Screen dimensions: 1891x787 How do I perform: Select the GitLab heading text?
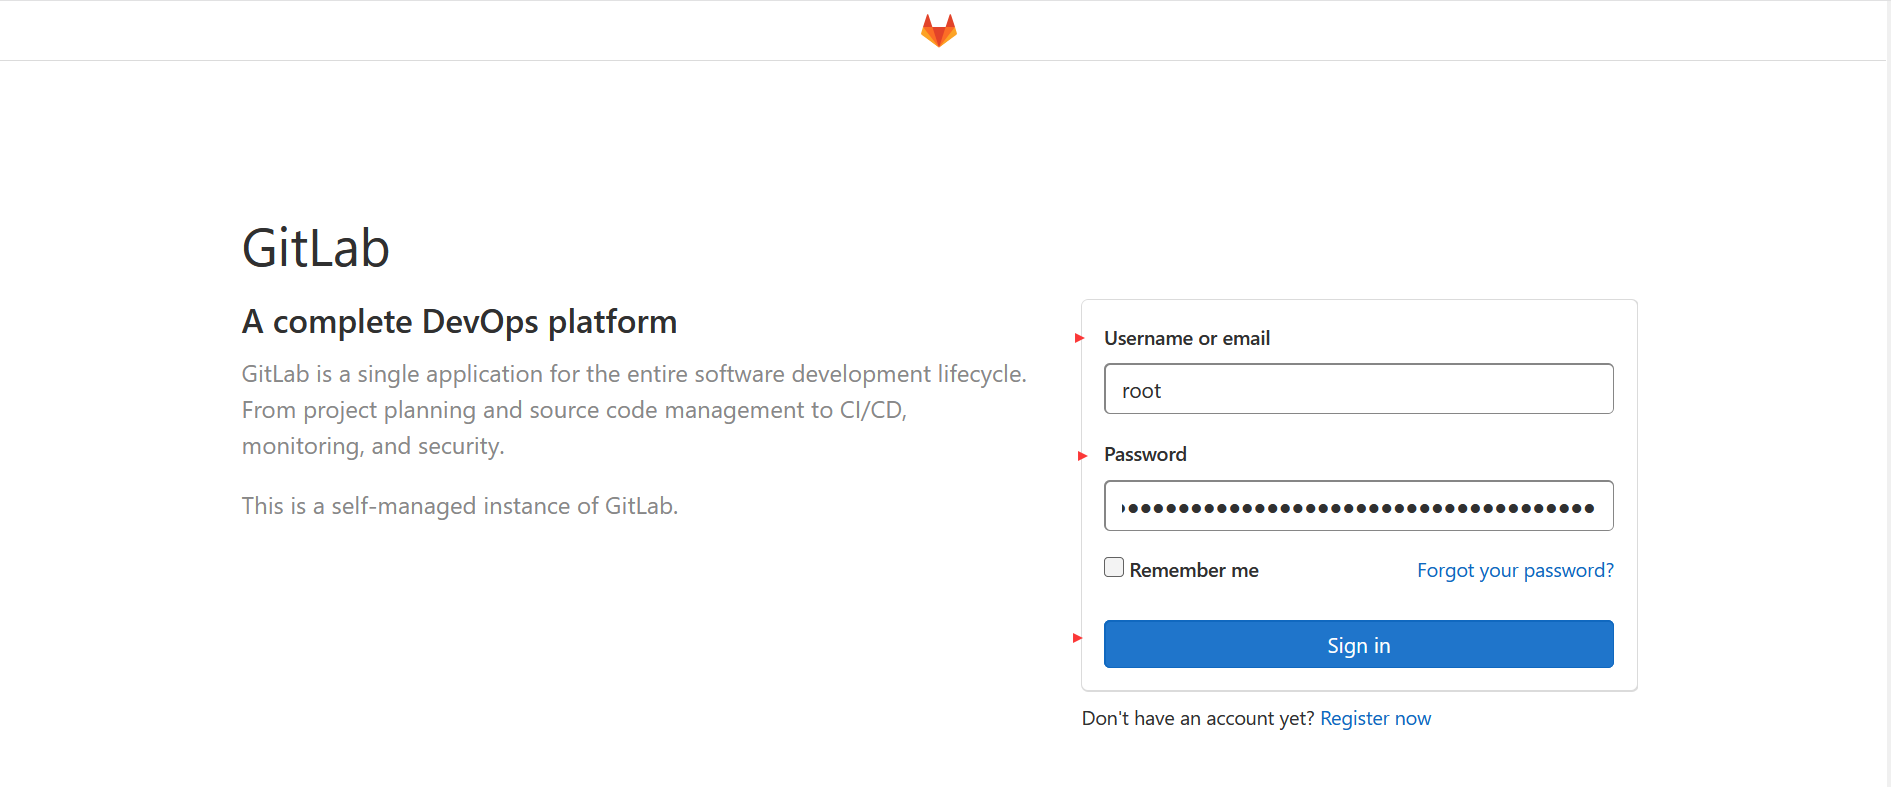tap(316, 248)
